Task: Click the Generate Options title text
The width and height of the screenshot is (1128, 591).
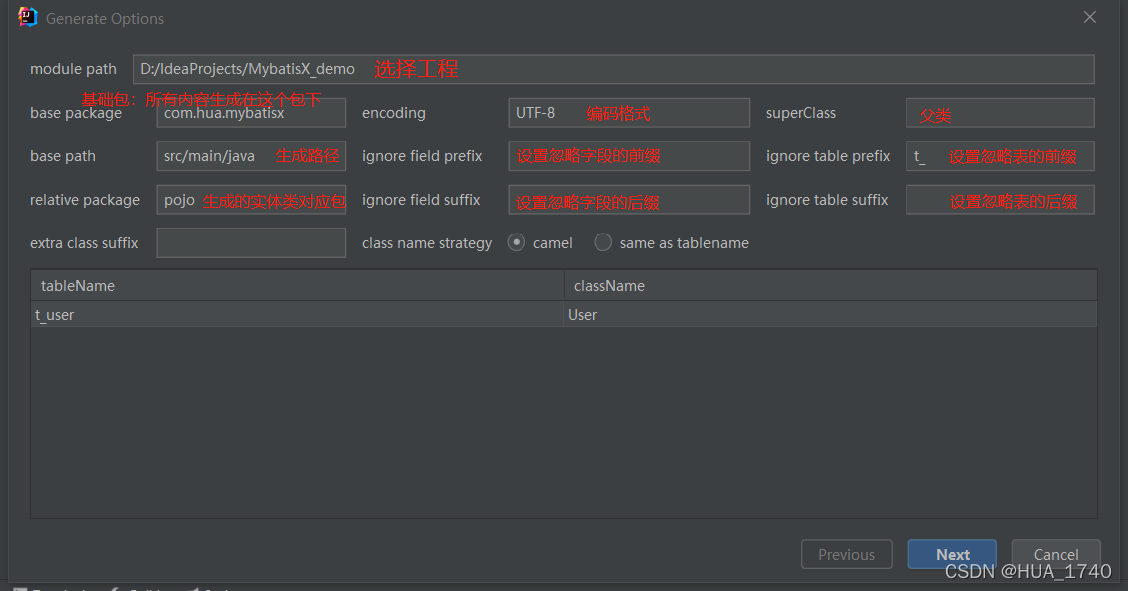Action: pos(105,19)
